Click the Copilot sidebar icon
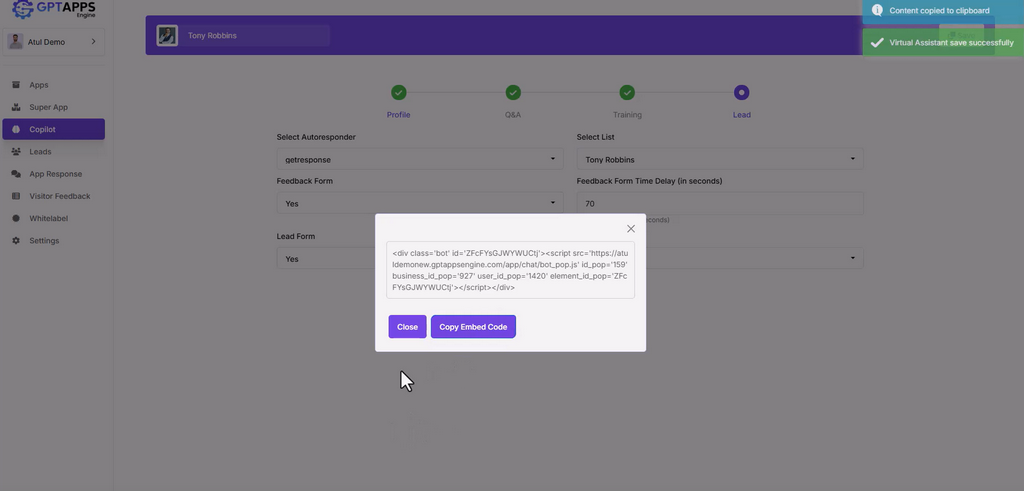The image size is (1024, 491). 16,130
